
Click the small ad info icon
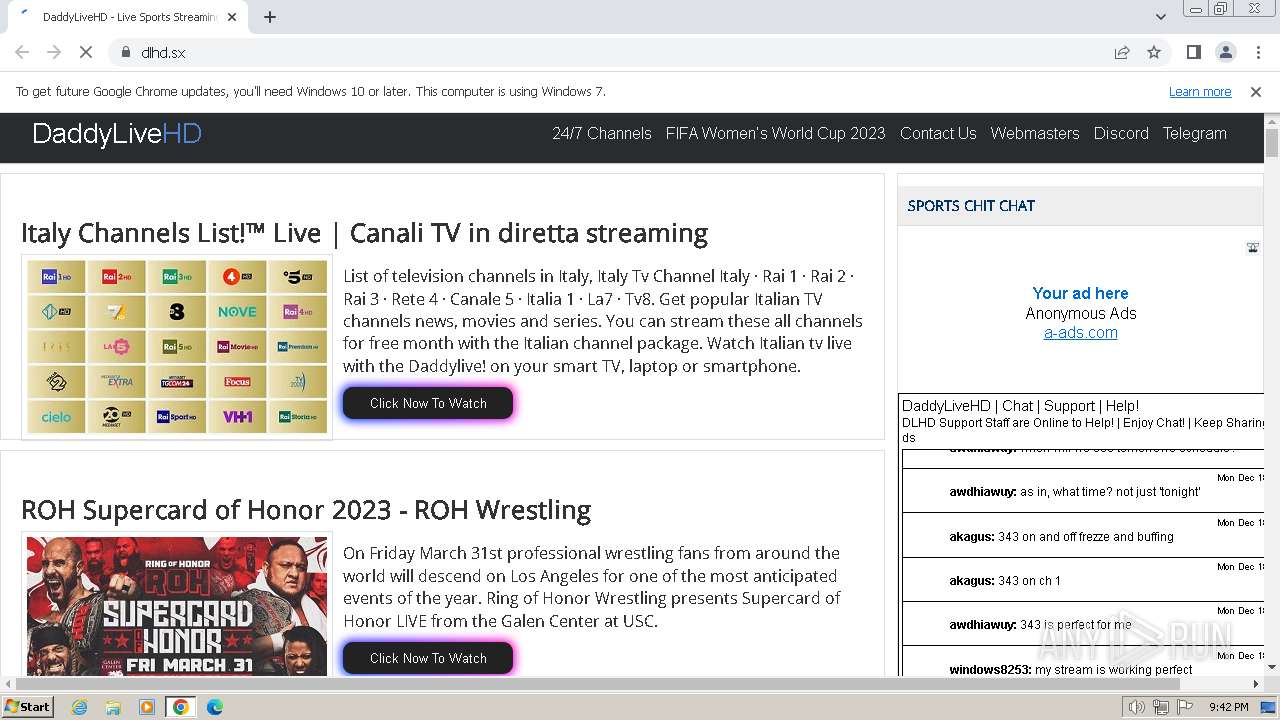tap(1252, 248)
